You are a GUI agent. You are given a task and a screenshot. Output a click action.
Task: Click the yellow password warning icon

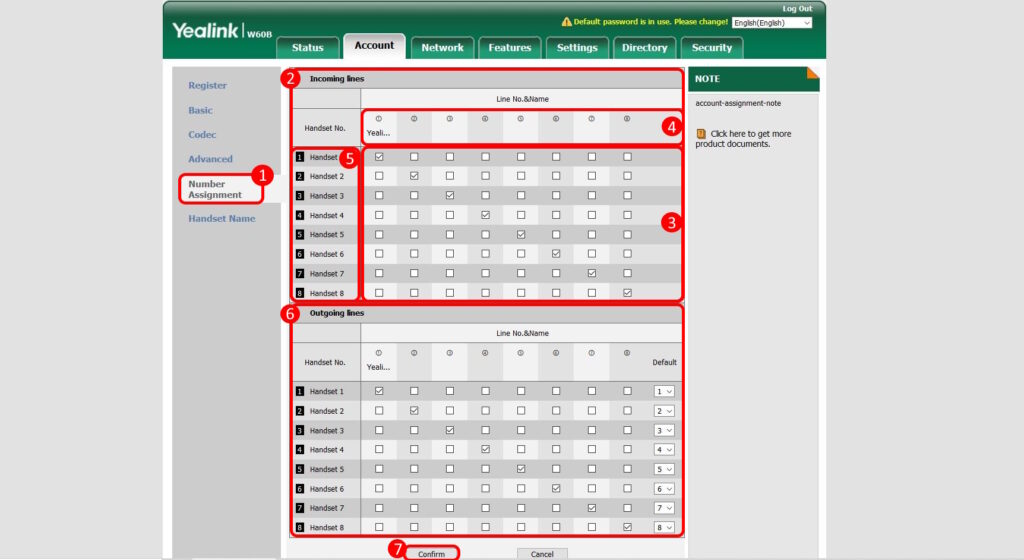click(x=566, y=22)
